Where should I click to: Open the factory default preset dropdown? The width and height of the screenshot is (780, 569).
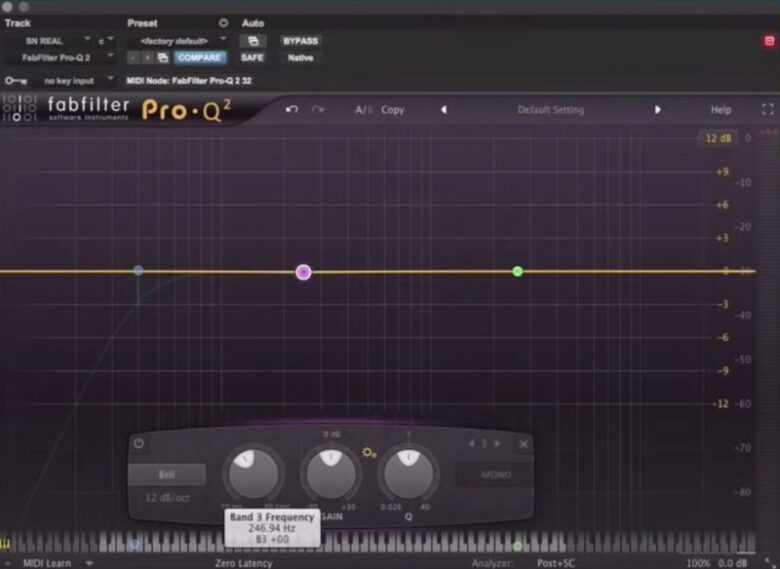pyautogui.click(x=178, y=41)
